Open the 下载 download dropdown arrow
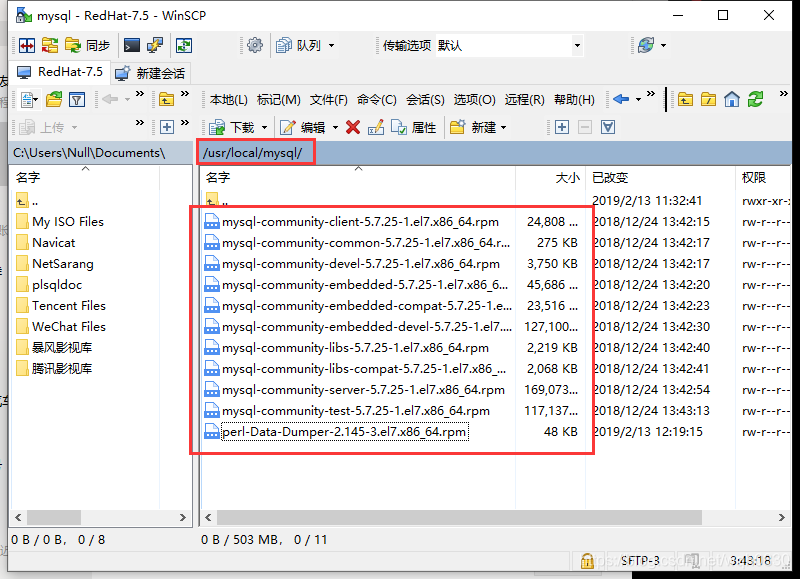800x579 pixels. point(264,128)
